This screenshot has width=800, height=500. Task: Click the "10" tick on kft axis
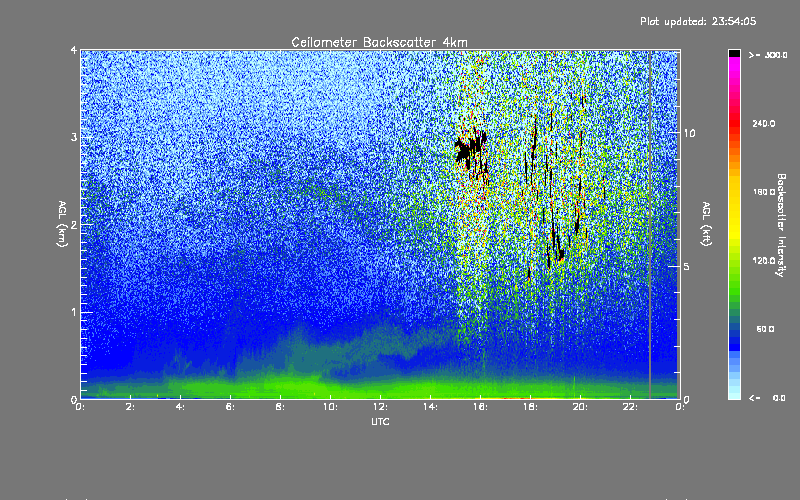point(689,133)
